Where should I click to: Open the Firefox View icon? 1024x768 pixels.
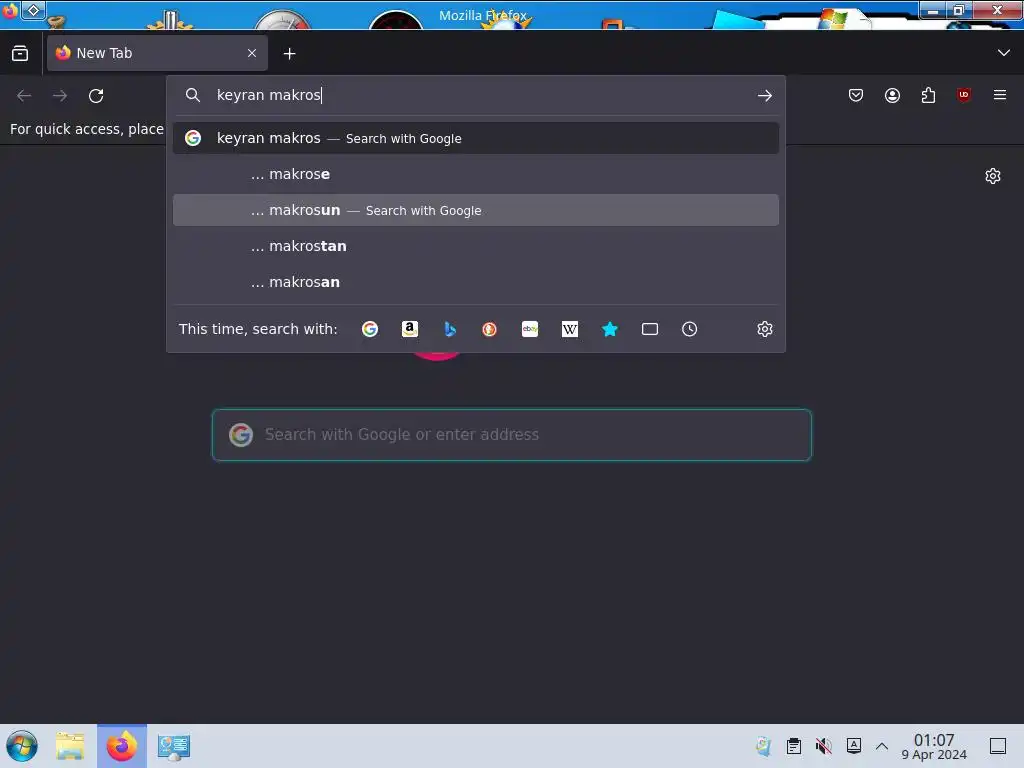[20, 54]
